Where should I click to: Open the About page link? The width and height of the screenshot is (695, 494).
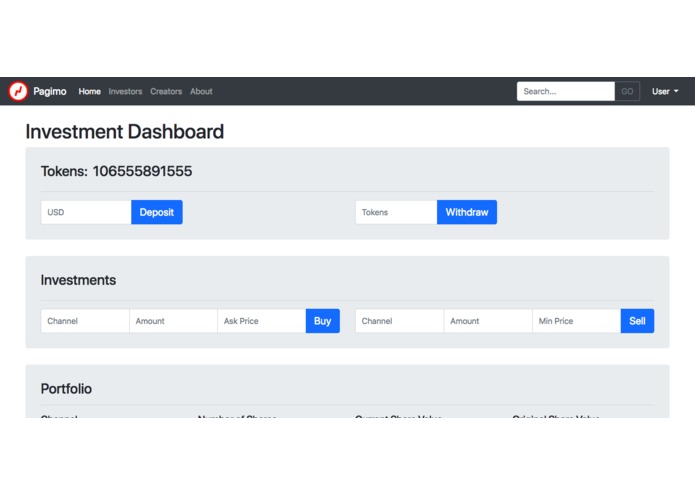click(201, 91)
